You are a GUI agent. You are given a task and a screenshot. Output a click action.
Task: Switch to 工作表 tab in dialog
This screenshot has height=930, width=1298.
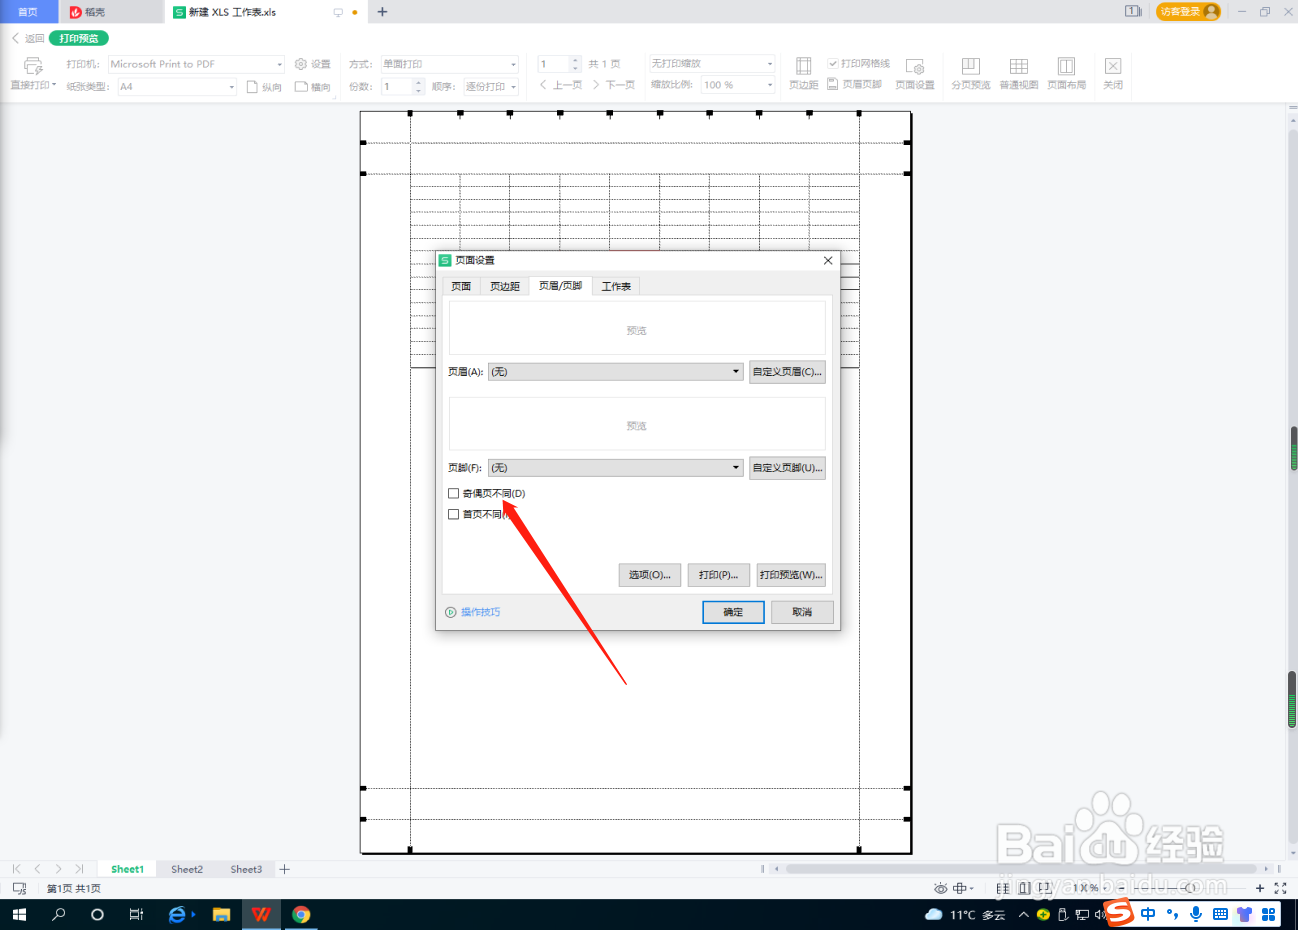point(616,287)
